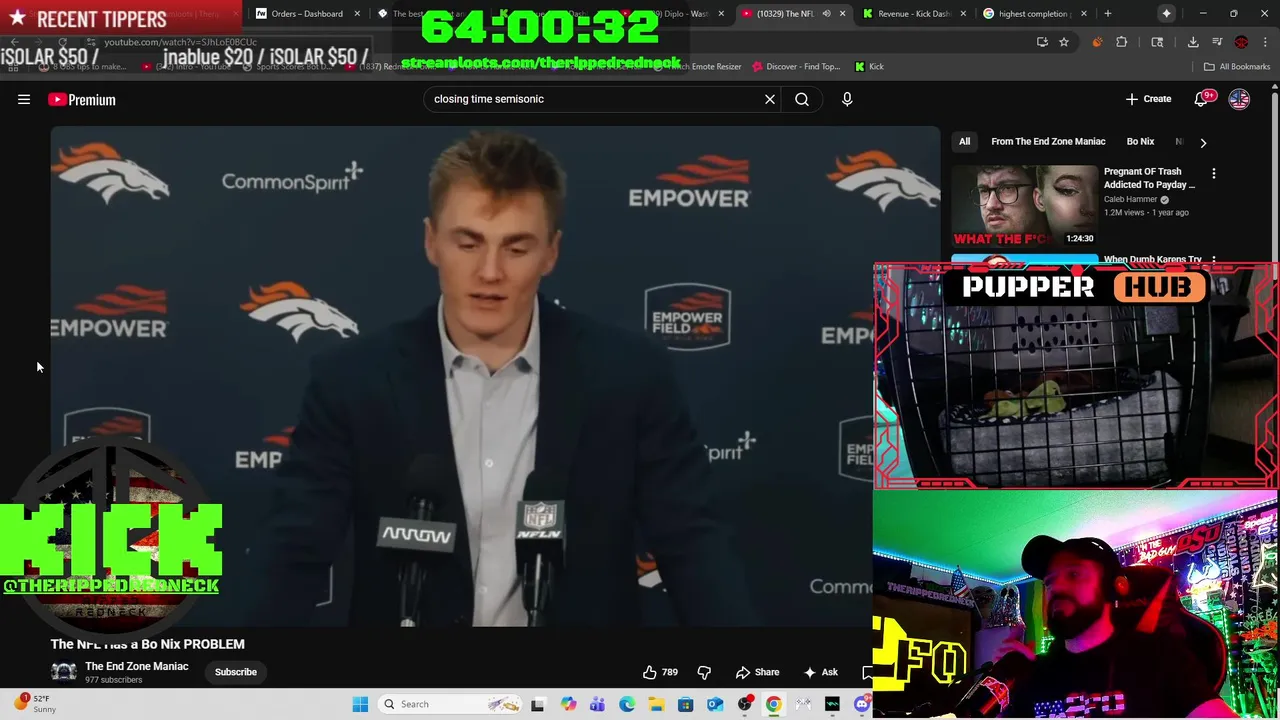
Task: Like the Bo Nix video
Action: [660, 672]
